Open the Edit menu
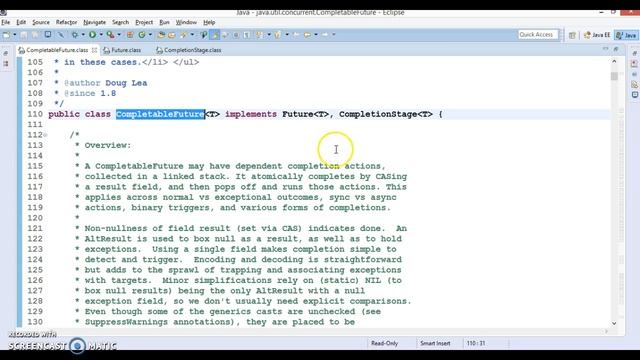 coord(21,22)
